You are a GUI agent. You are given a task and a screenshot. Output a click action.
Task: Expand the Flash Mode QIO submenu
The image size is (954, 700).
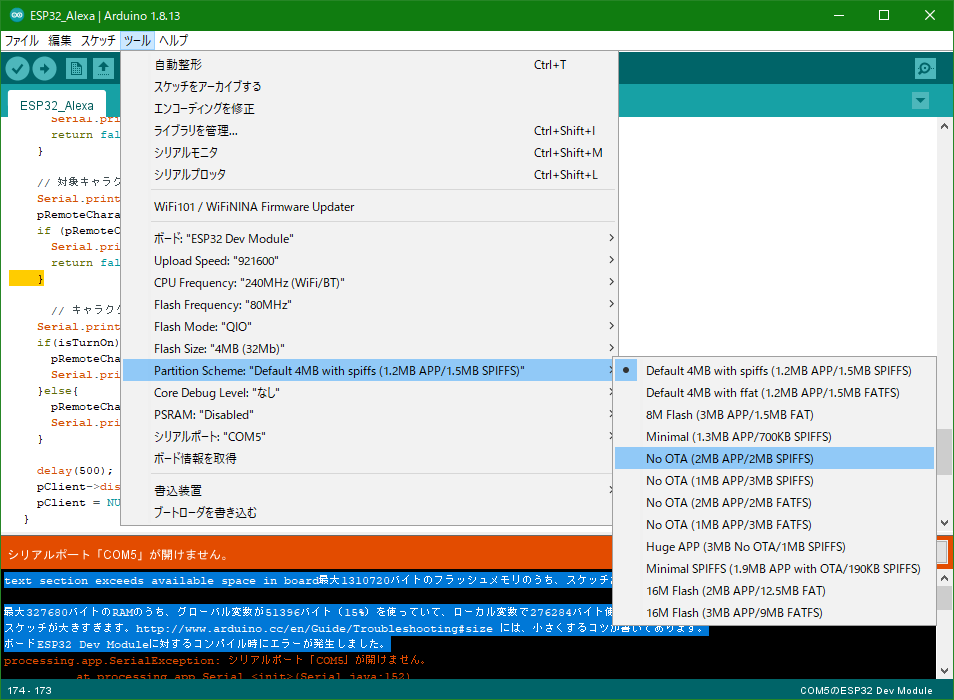coord(370,327)
